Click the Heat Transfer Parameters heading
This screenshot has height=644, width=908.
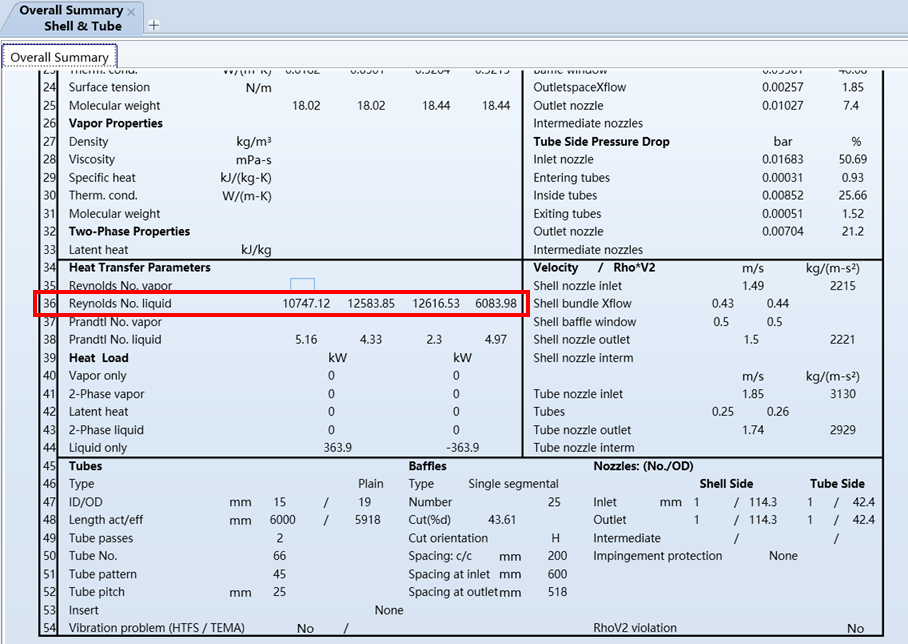point(140,268)
